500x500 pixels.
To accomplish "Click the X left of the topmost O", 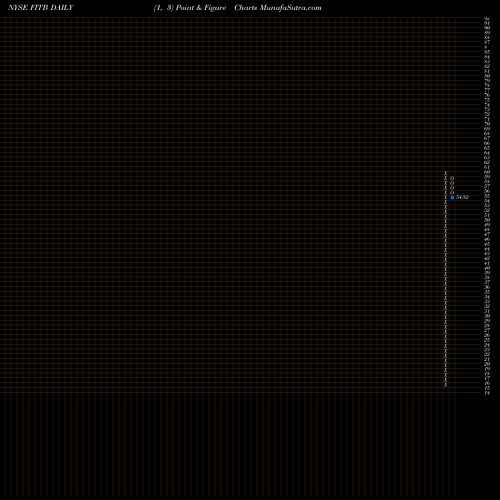I will pos(446,178).
